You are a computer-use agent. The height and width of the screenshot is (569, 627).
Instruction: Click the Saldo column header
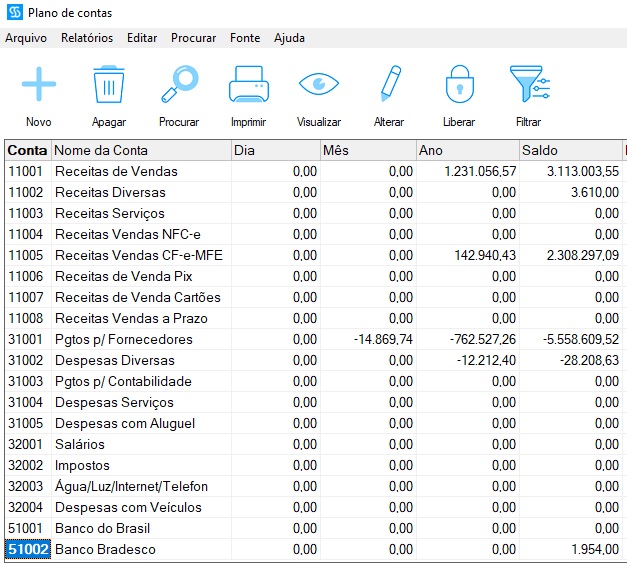pyautogui.click(x=568, y=150)
